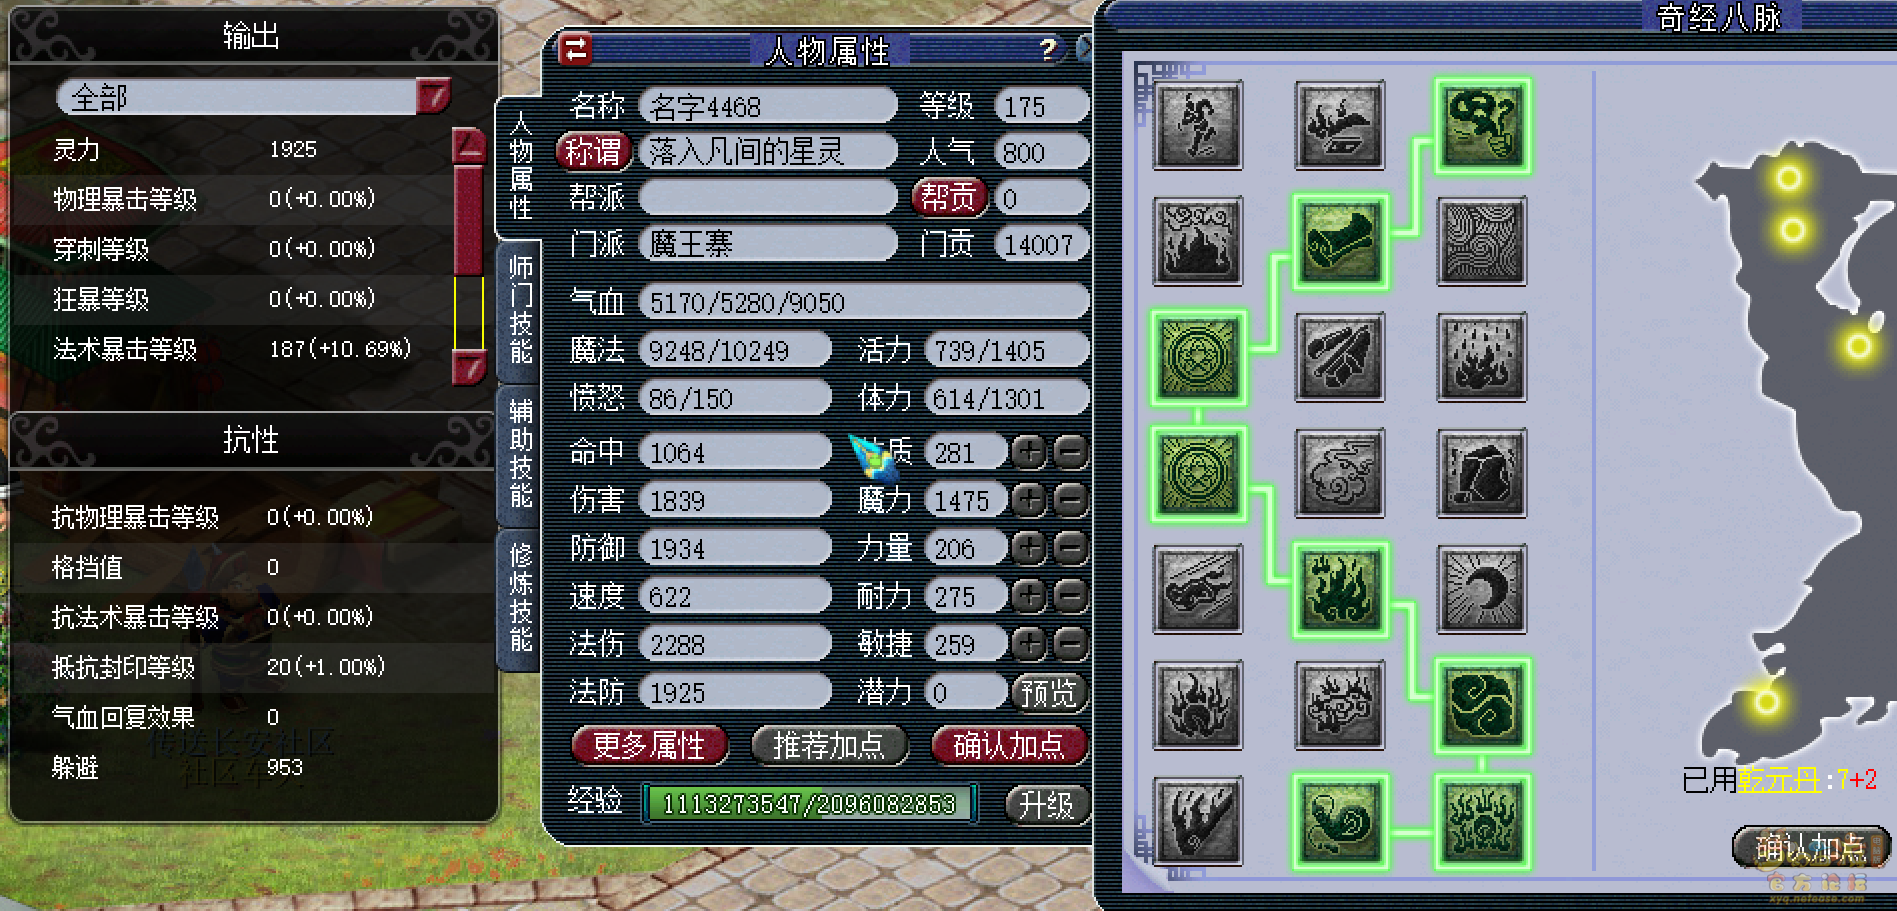Decrease 力量 attribute with minus button
This screenshot has width=1897, height=911.
click(1071, 547)
